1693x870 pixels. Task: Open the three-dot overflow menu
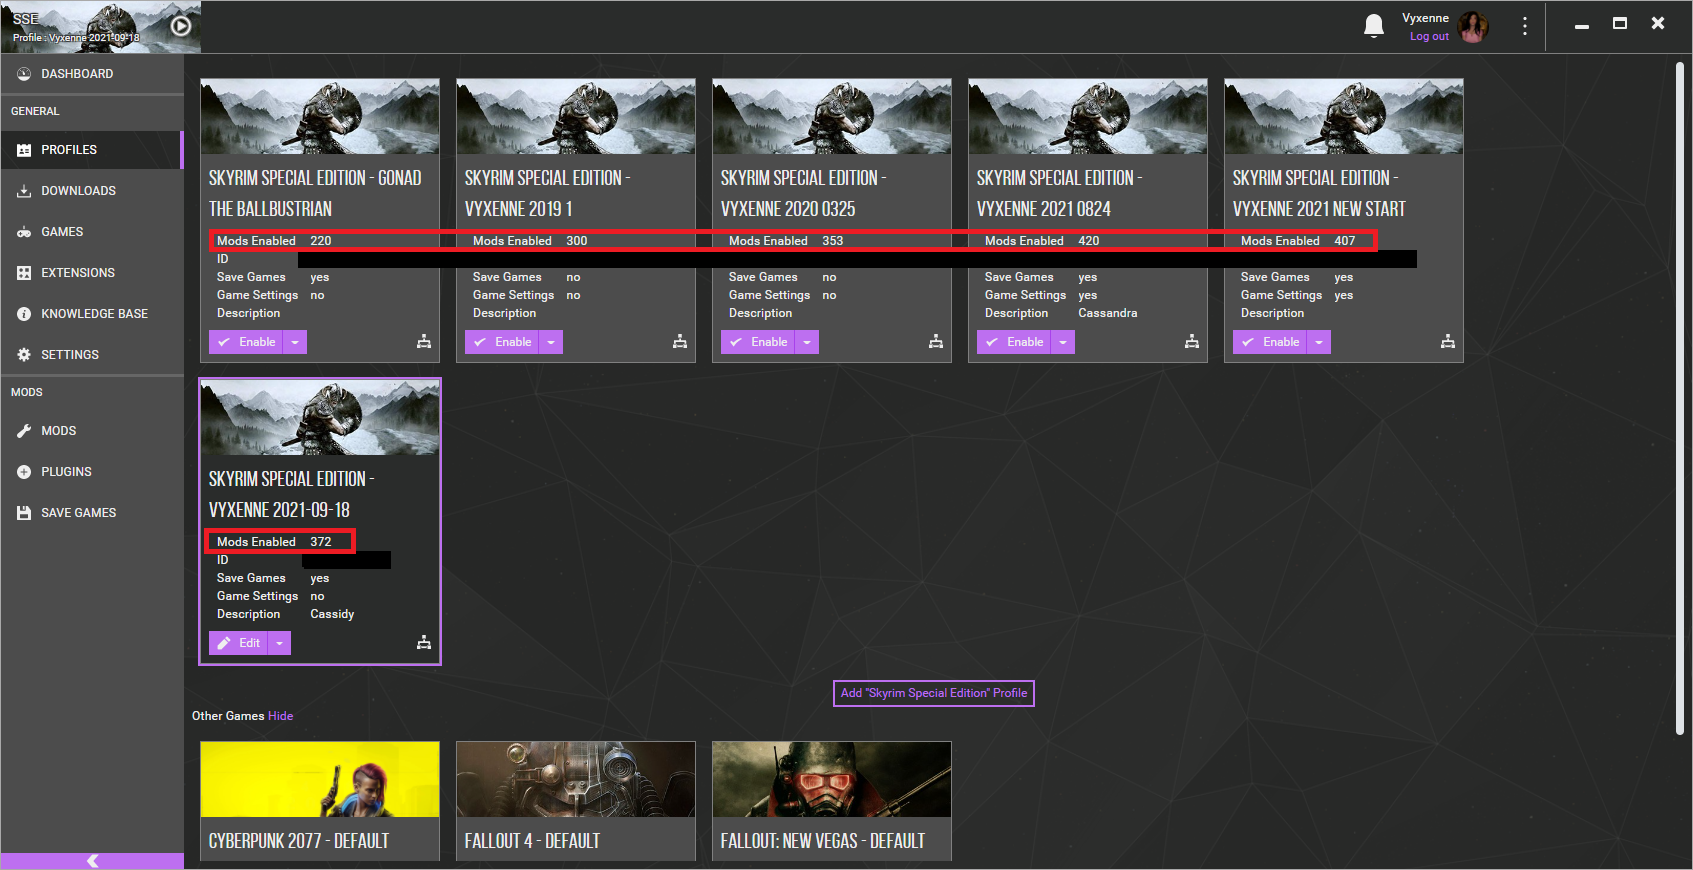tap(1524, 26)
